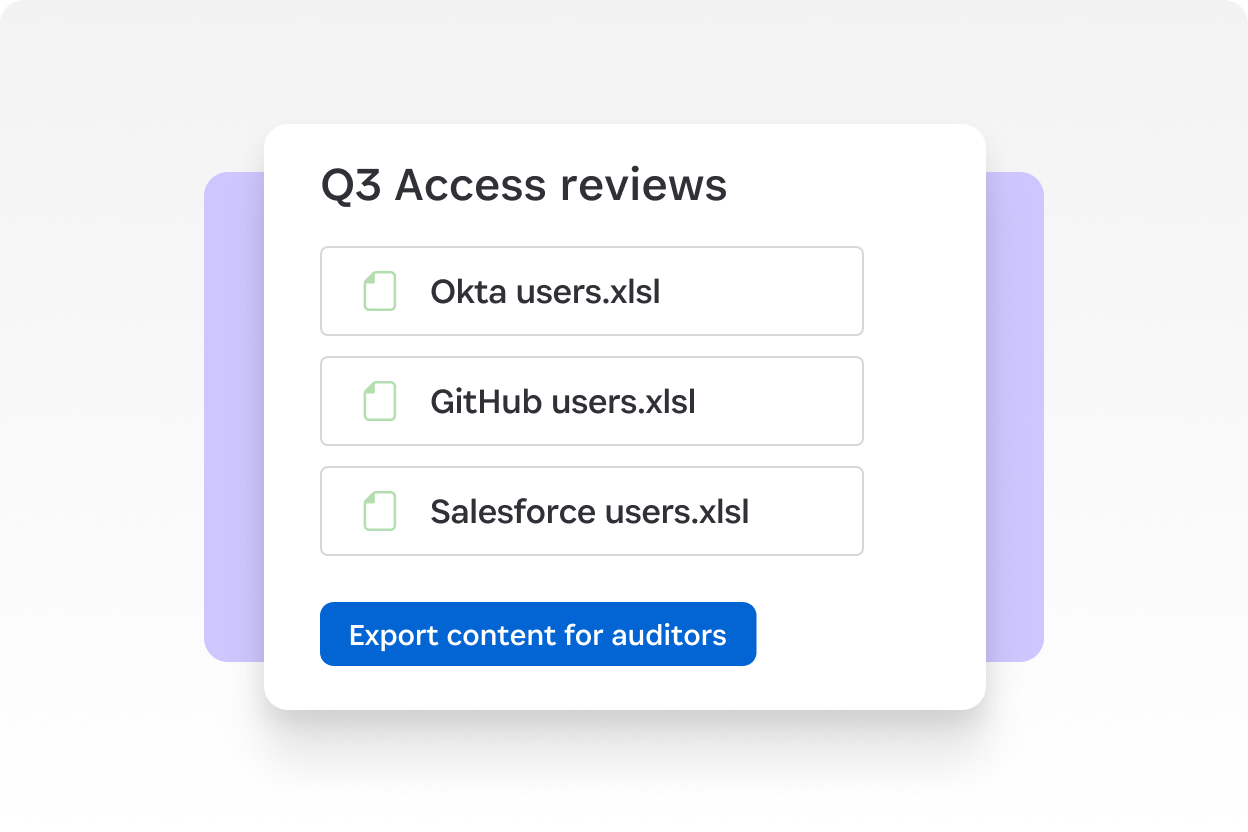Screen dimensions: 1248x832
Task: Click the "GitHub users.xlsl" filename text
Action: 563,402
